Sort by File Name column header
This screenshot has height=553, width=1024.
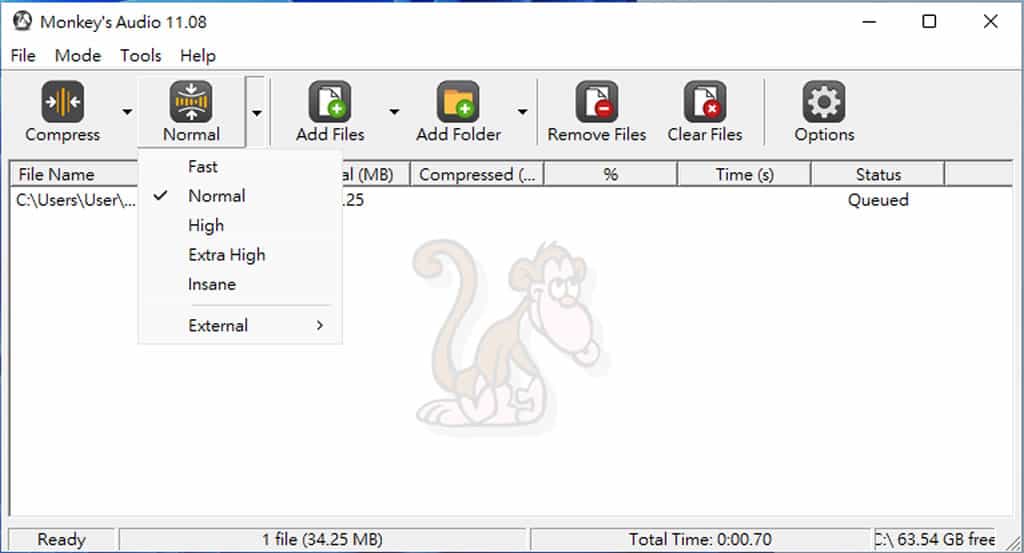click(x=75, y=174)
